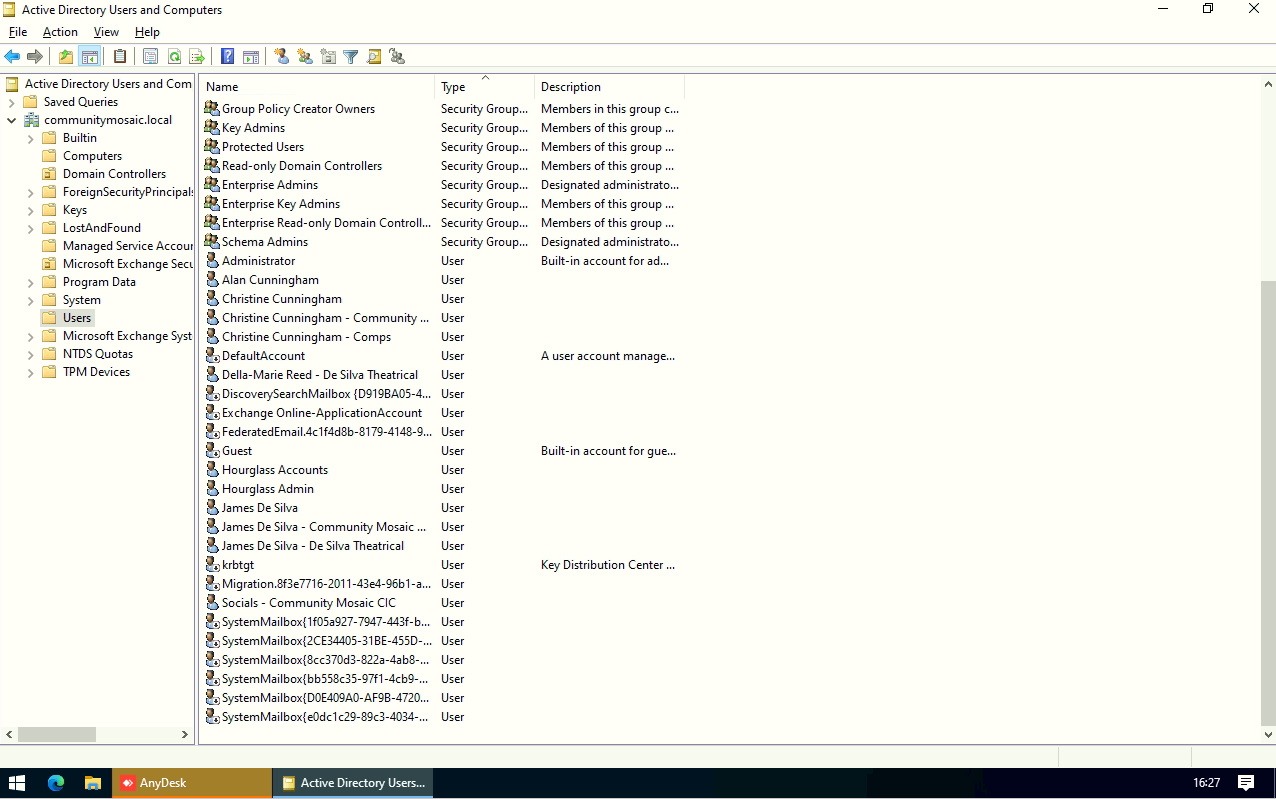Expand the NTDS Quotas container
This screenshot has height=799, width=1276.
coord(31,354)
